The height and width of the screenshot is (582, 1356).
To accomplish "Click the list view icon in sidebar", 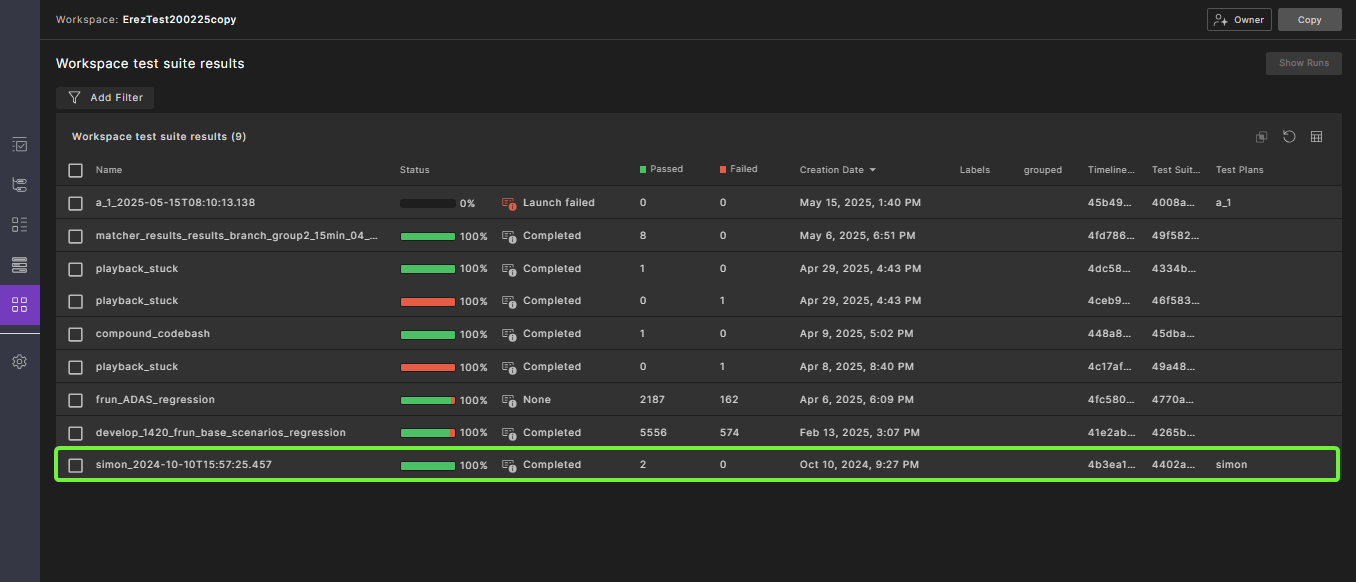I will (19, 225).
